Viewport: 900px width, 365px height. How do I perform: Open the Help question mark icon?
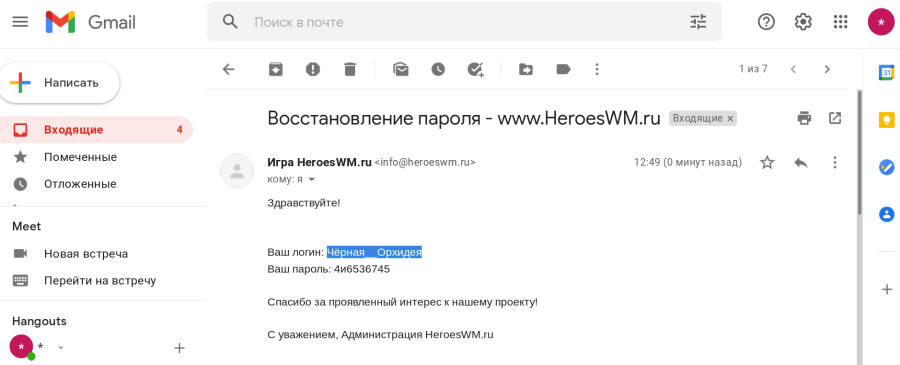(766, 22)
